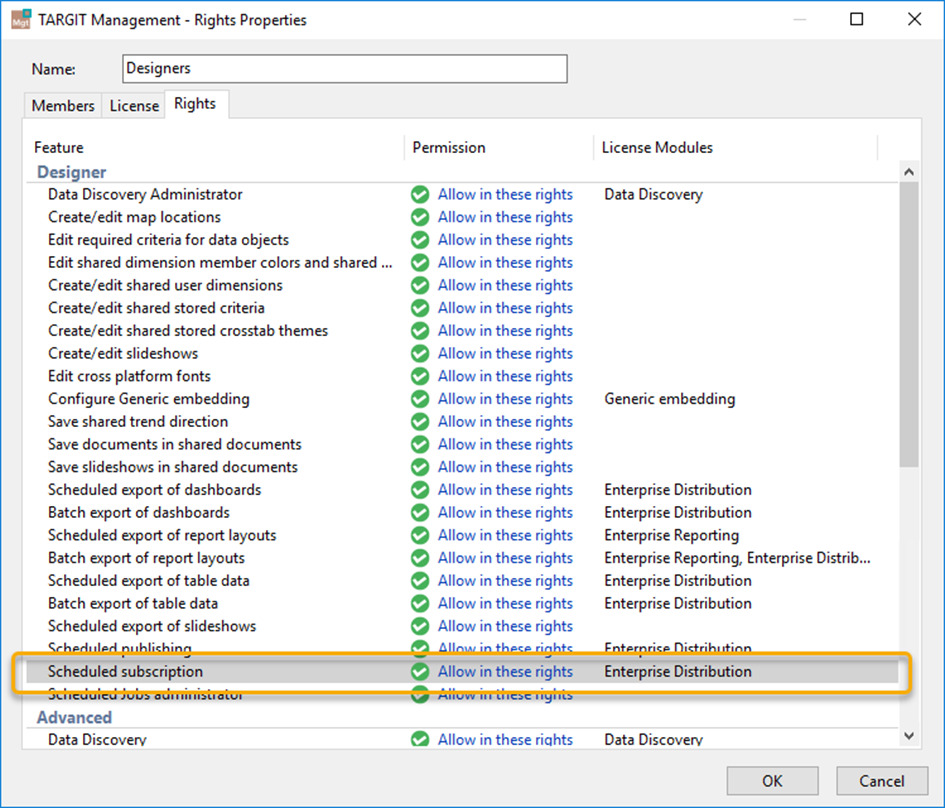Click check icon for Scheduled export of slideshows

pos(420,626)
